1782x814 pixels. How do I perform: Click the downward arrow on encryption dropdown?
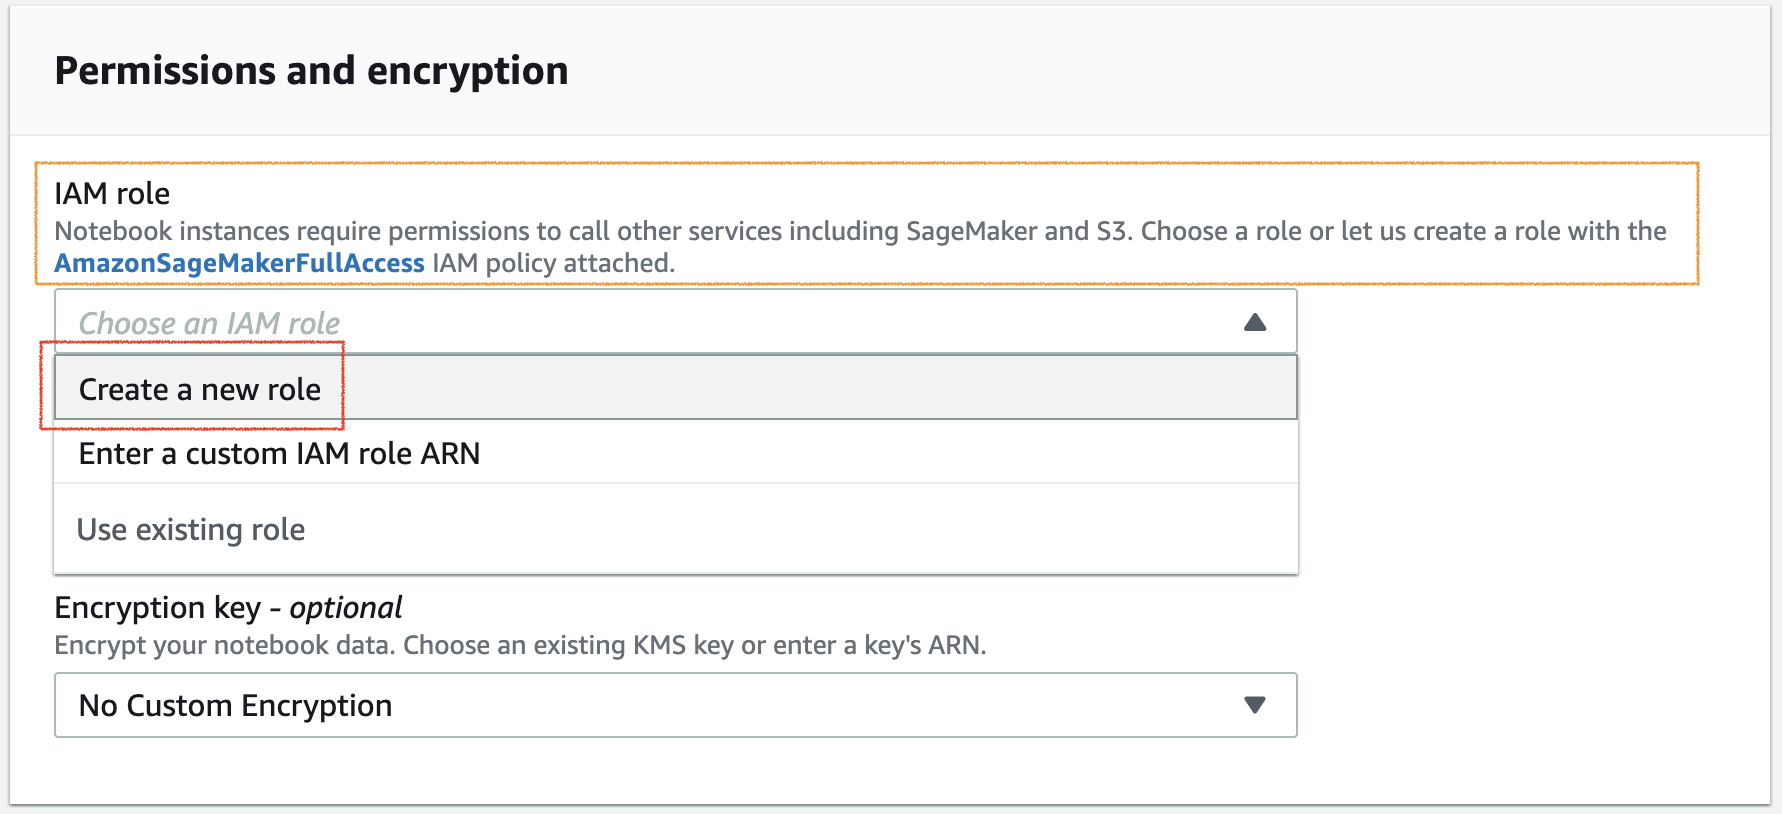[x=1255, y=705]
